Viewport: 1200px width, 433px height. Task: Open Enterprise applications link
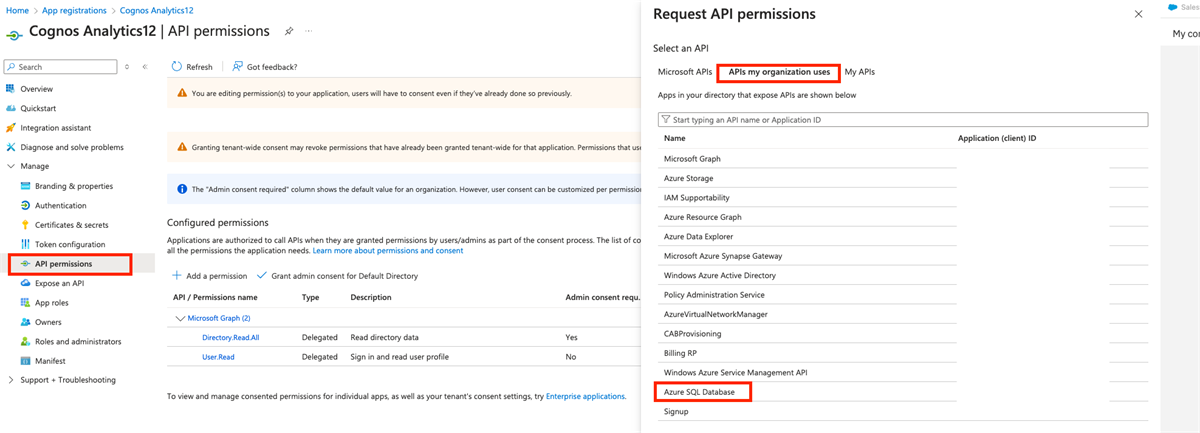coord(586,397)
